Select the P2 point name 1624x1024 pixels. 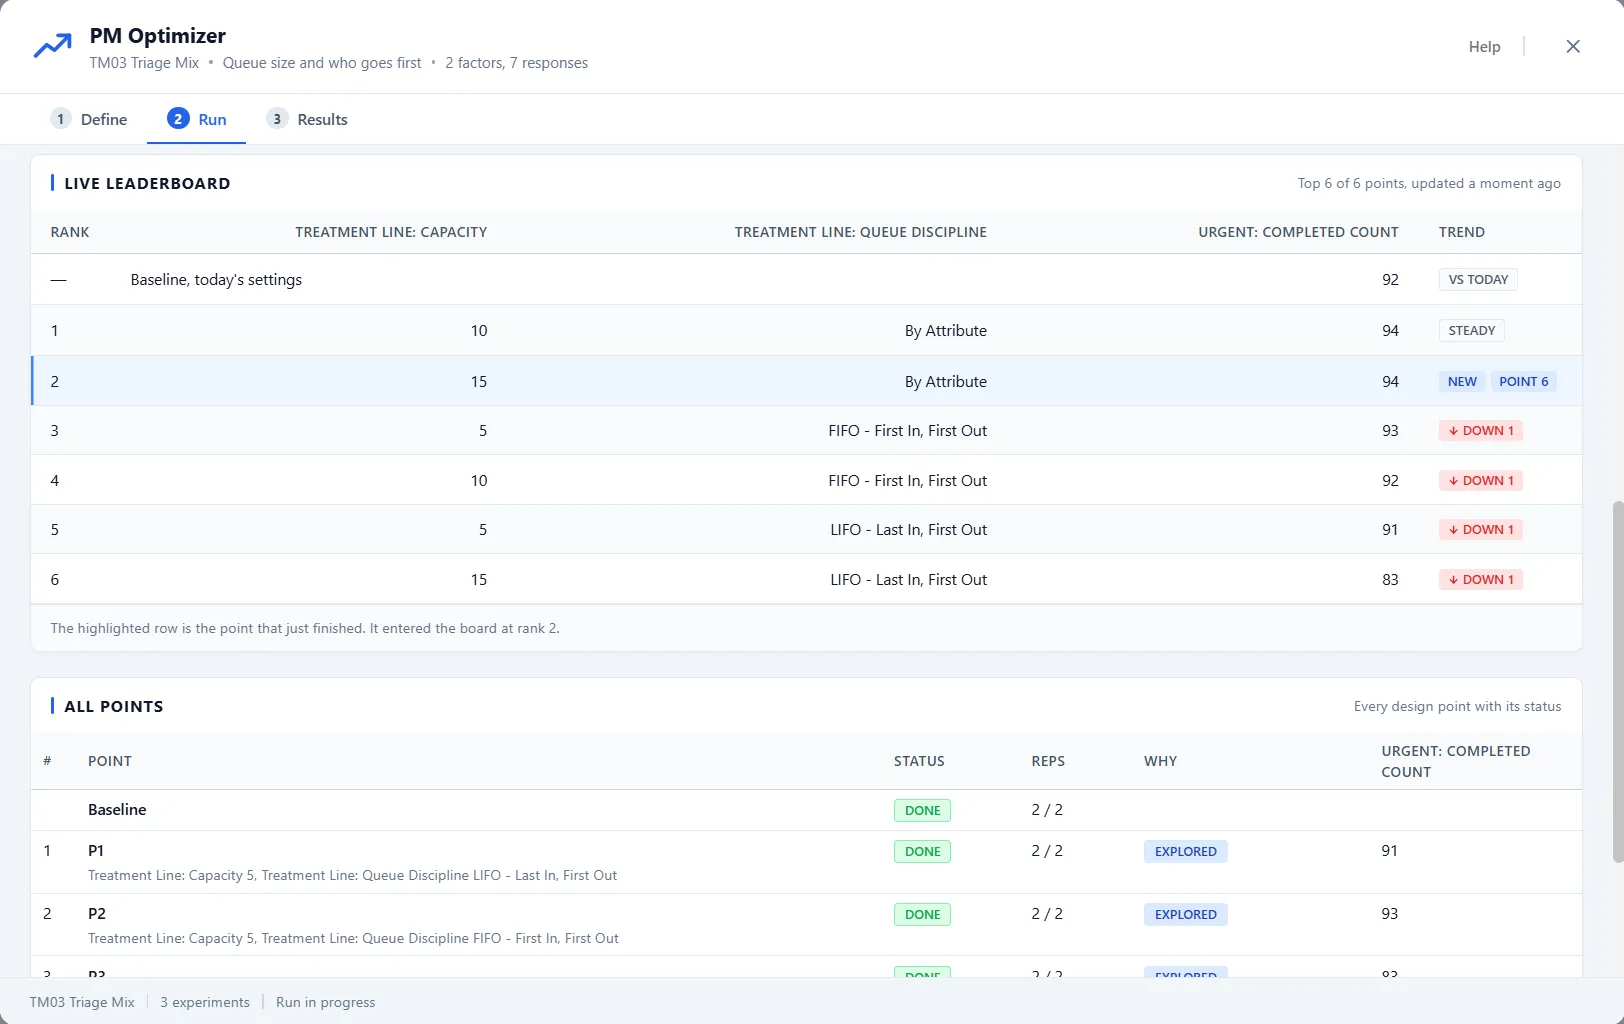(x=97, y=914)
